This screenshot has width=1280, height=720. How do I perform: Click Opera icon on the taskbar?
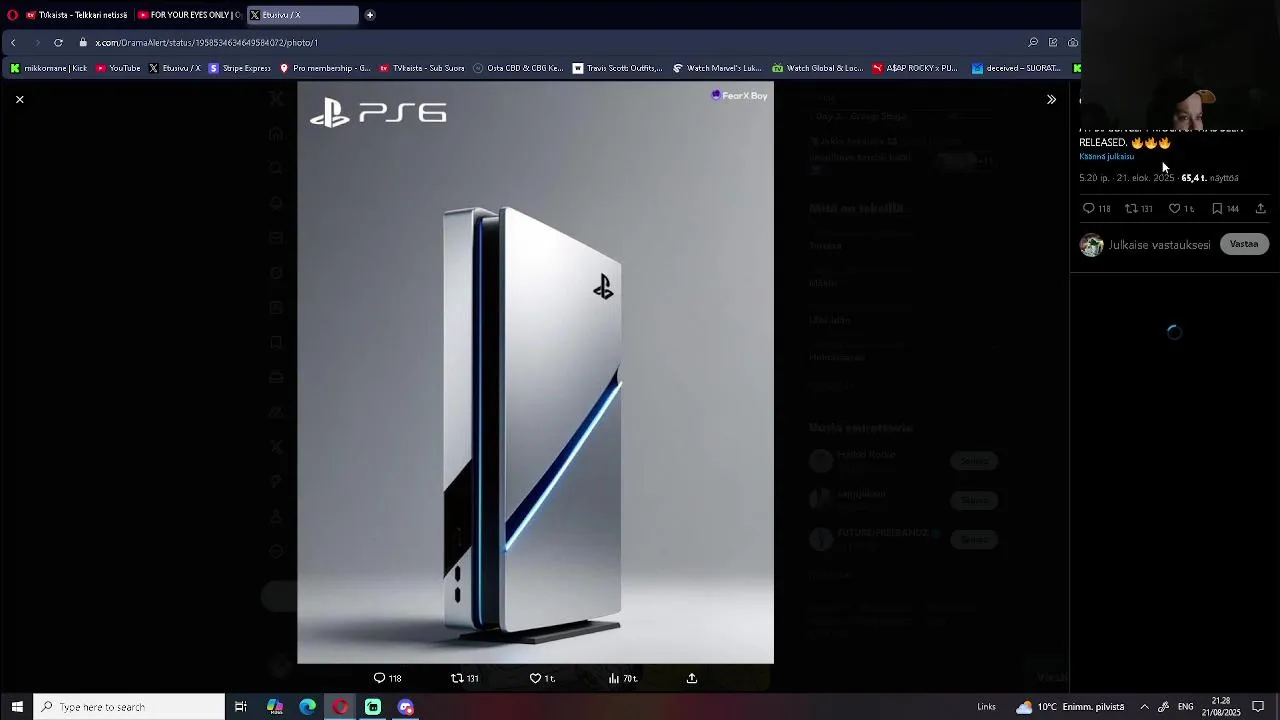tap(341, 707)
